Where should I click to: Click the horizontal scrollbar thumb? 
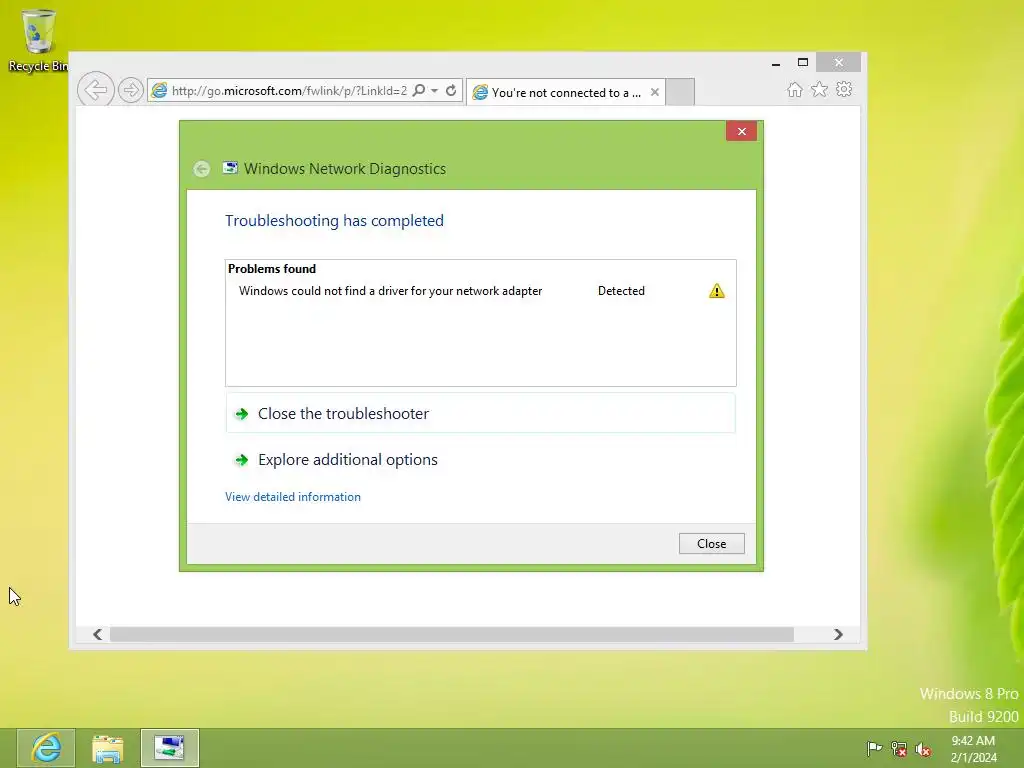(452, 634)
